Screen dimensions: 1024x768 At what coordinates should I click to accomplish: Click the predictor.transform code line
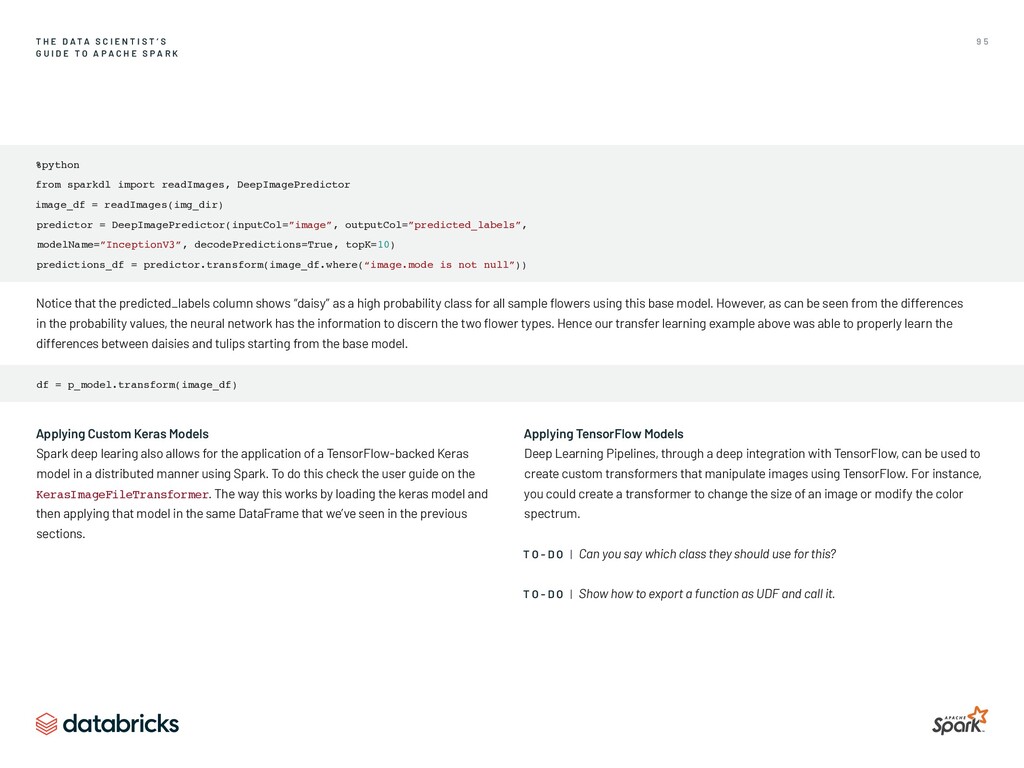coord(281,264)
